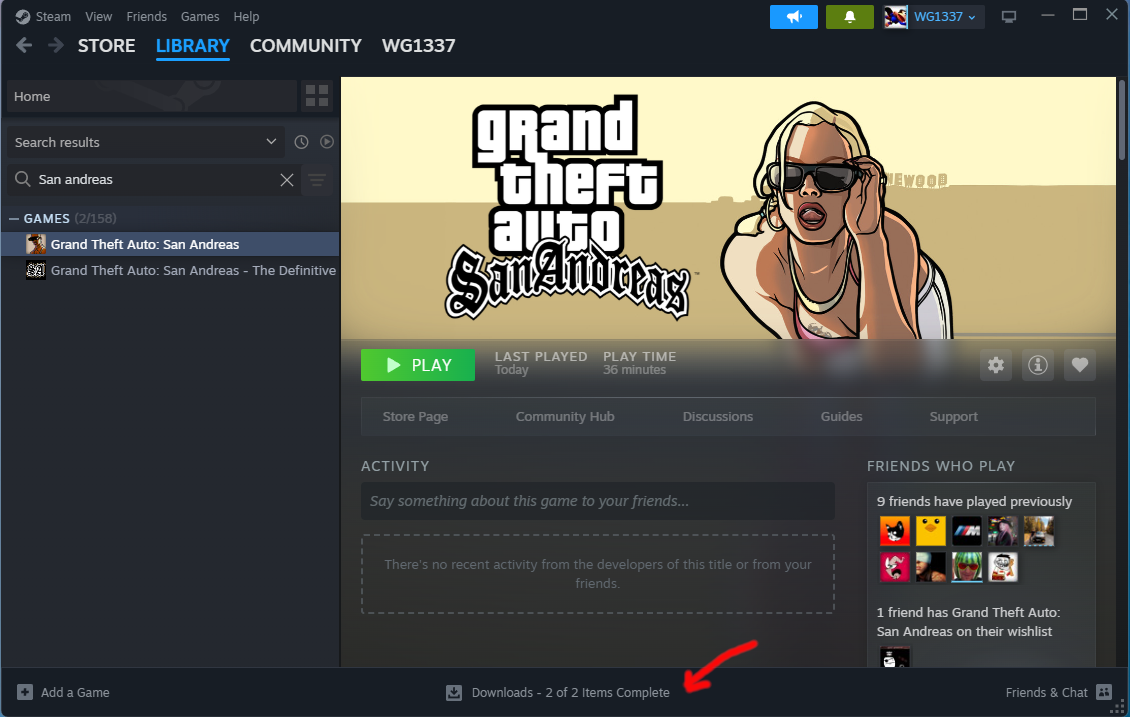Open the Discussions link
This screenshot has height=717, width=1130.
coord(718,417)
